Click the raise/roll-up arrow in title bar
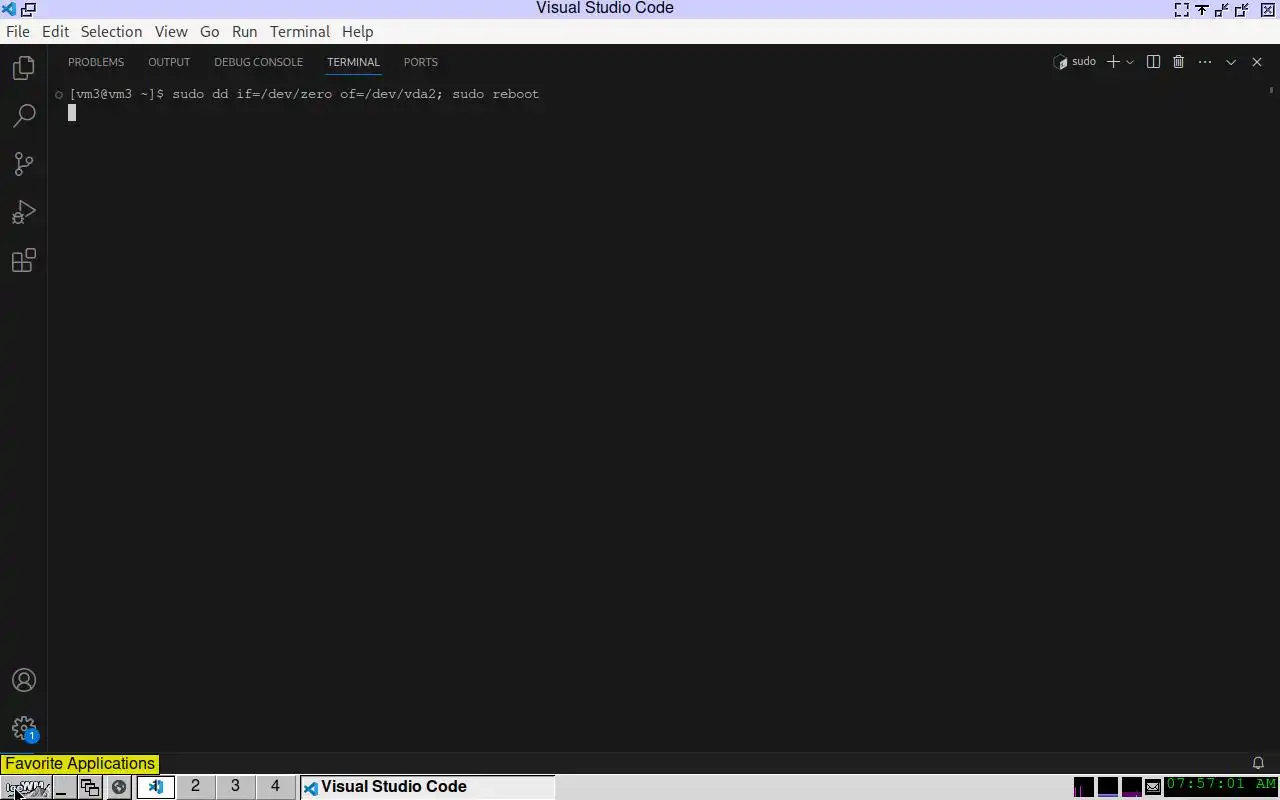Screen dimensions: 1280x800 pos(1202,9)
